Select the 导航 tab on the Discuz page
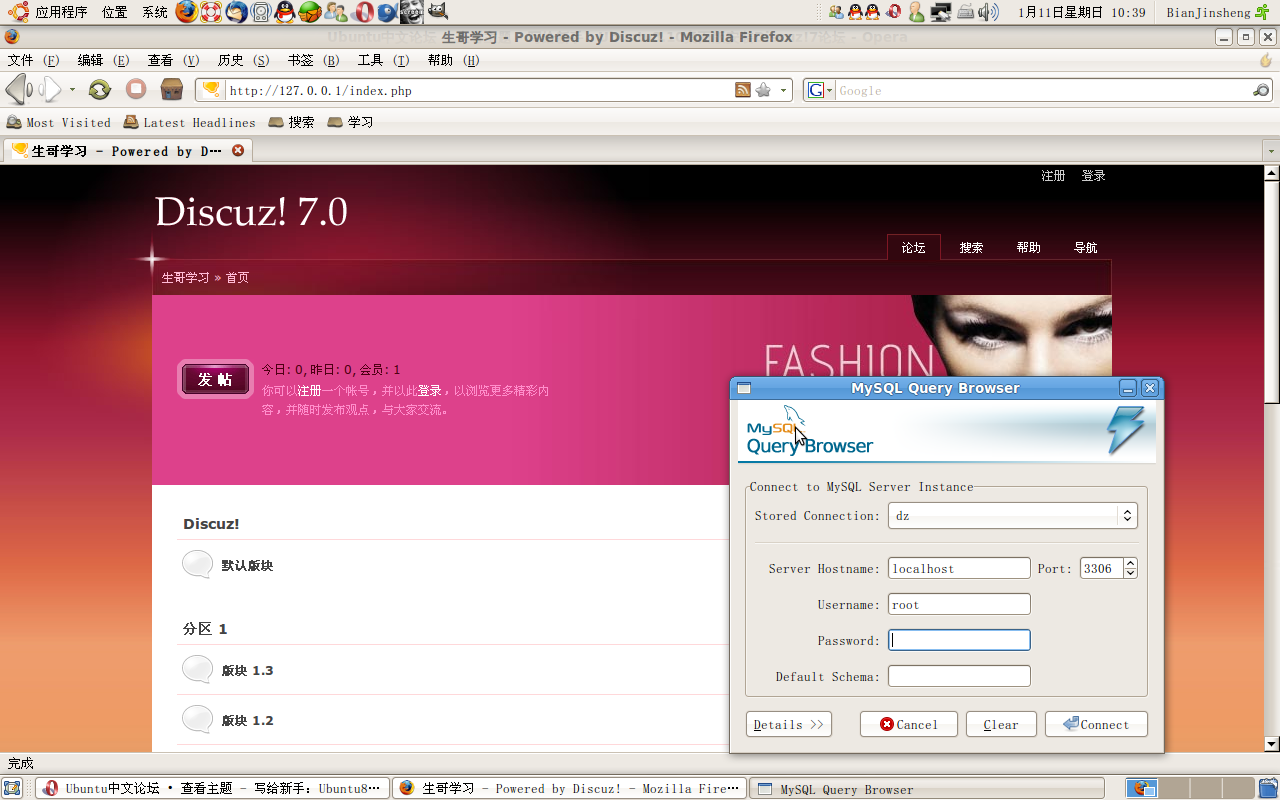The image size is (1280, 800). tap(1086, 247)
